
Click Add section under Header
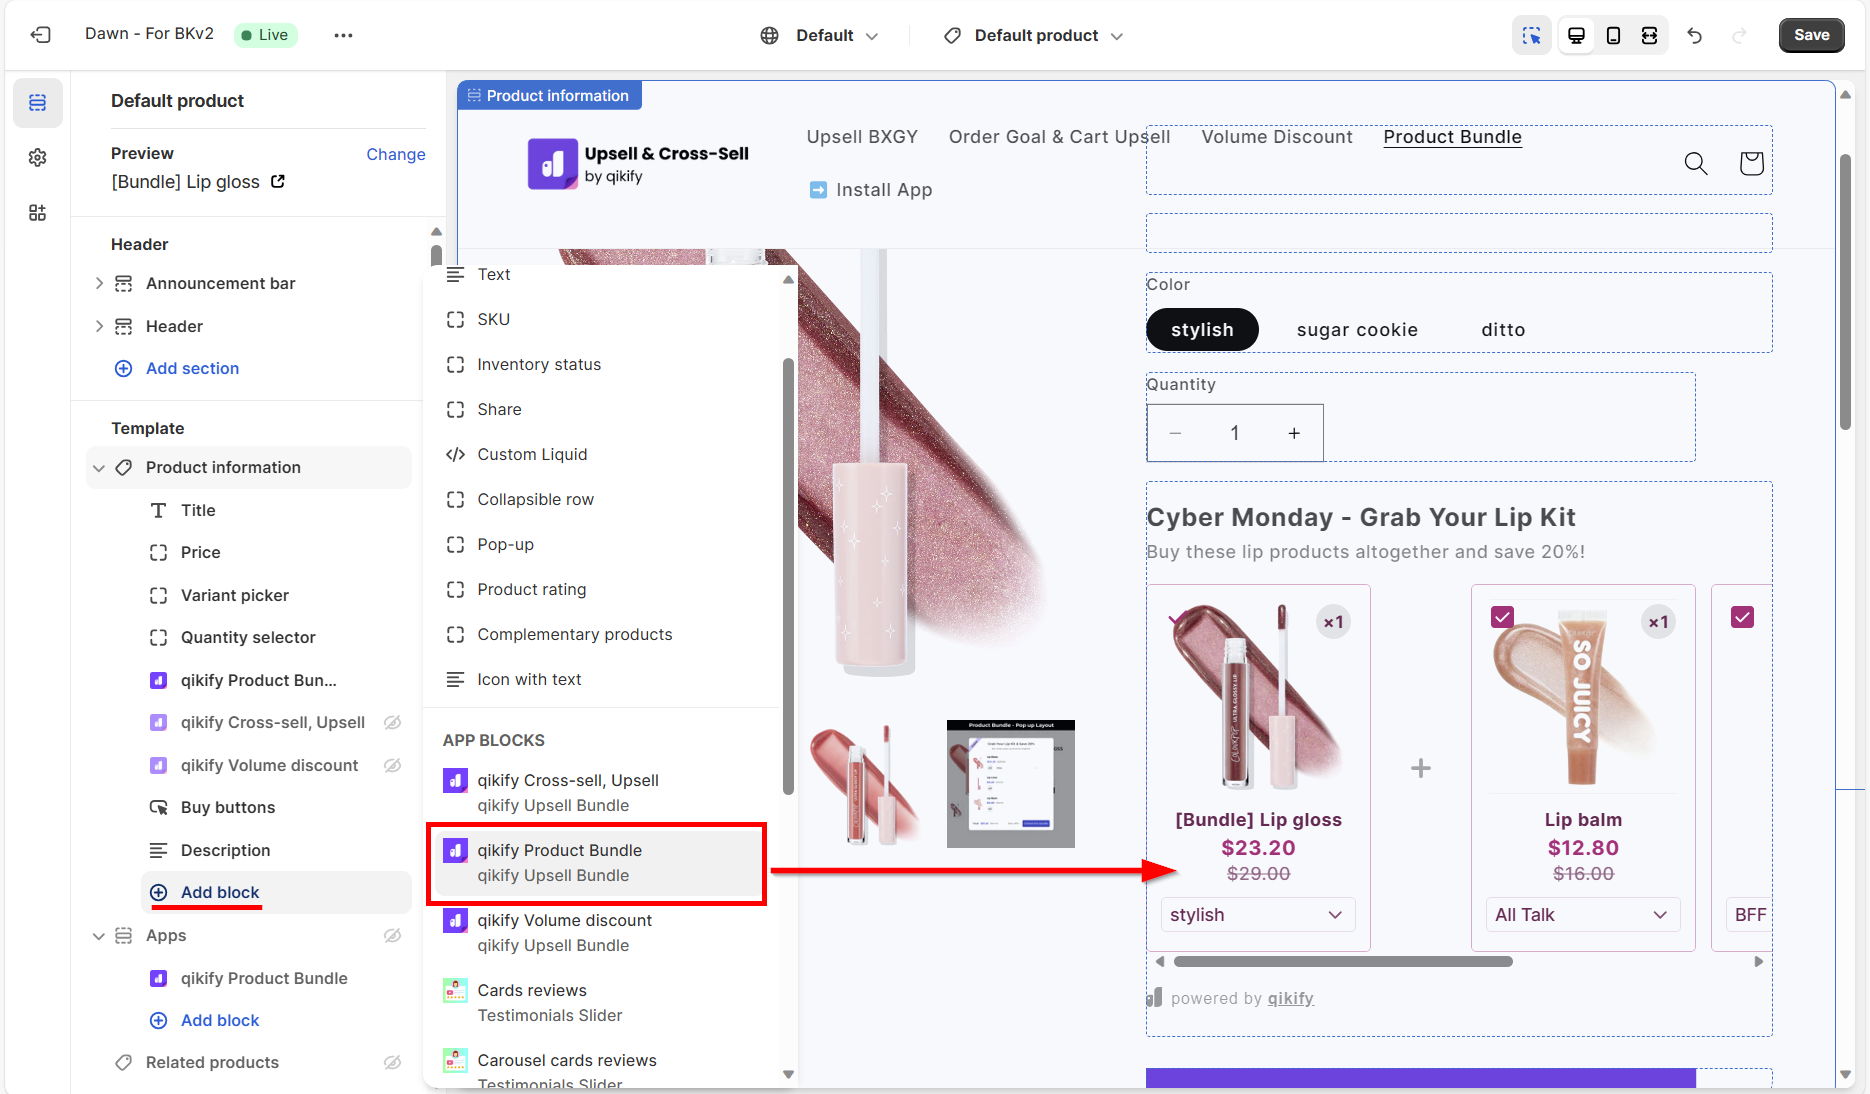[192, 368]
